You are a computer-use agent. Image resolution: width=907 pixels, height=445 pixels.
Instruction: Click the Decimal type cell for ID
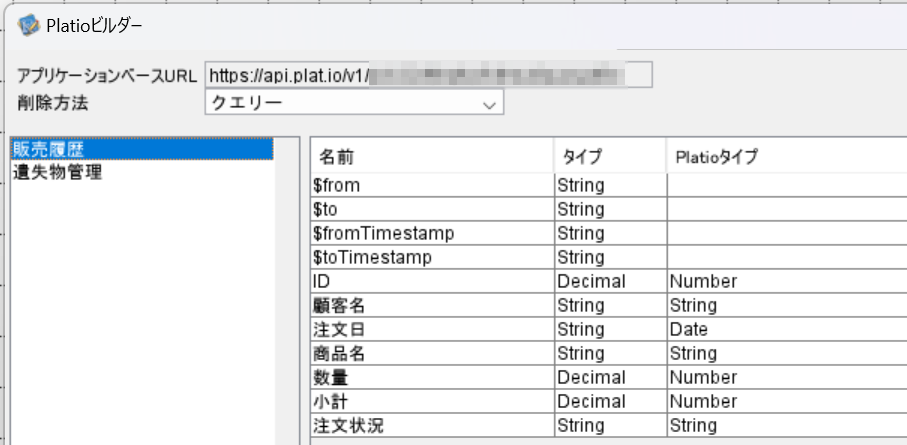[610, 281]
